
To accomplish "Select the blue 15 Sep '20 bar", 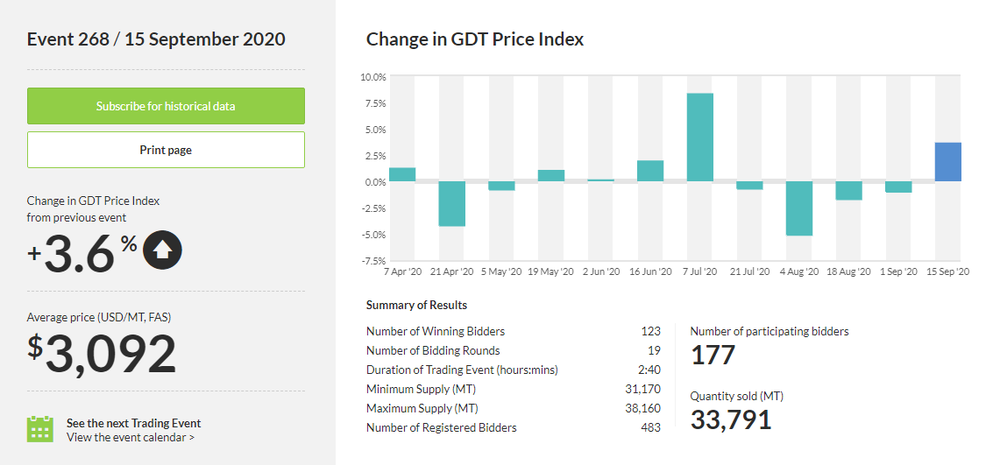I will pyautogui.click(x=948, y=162).
